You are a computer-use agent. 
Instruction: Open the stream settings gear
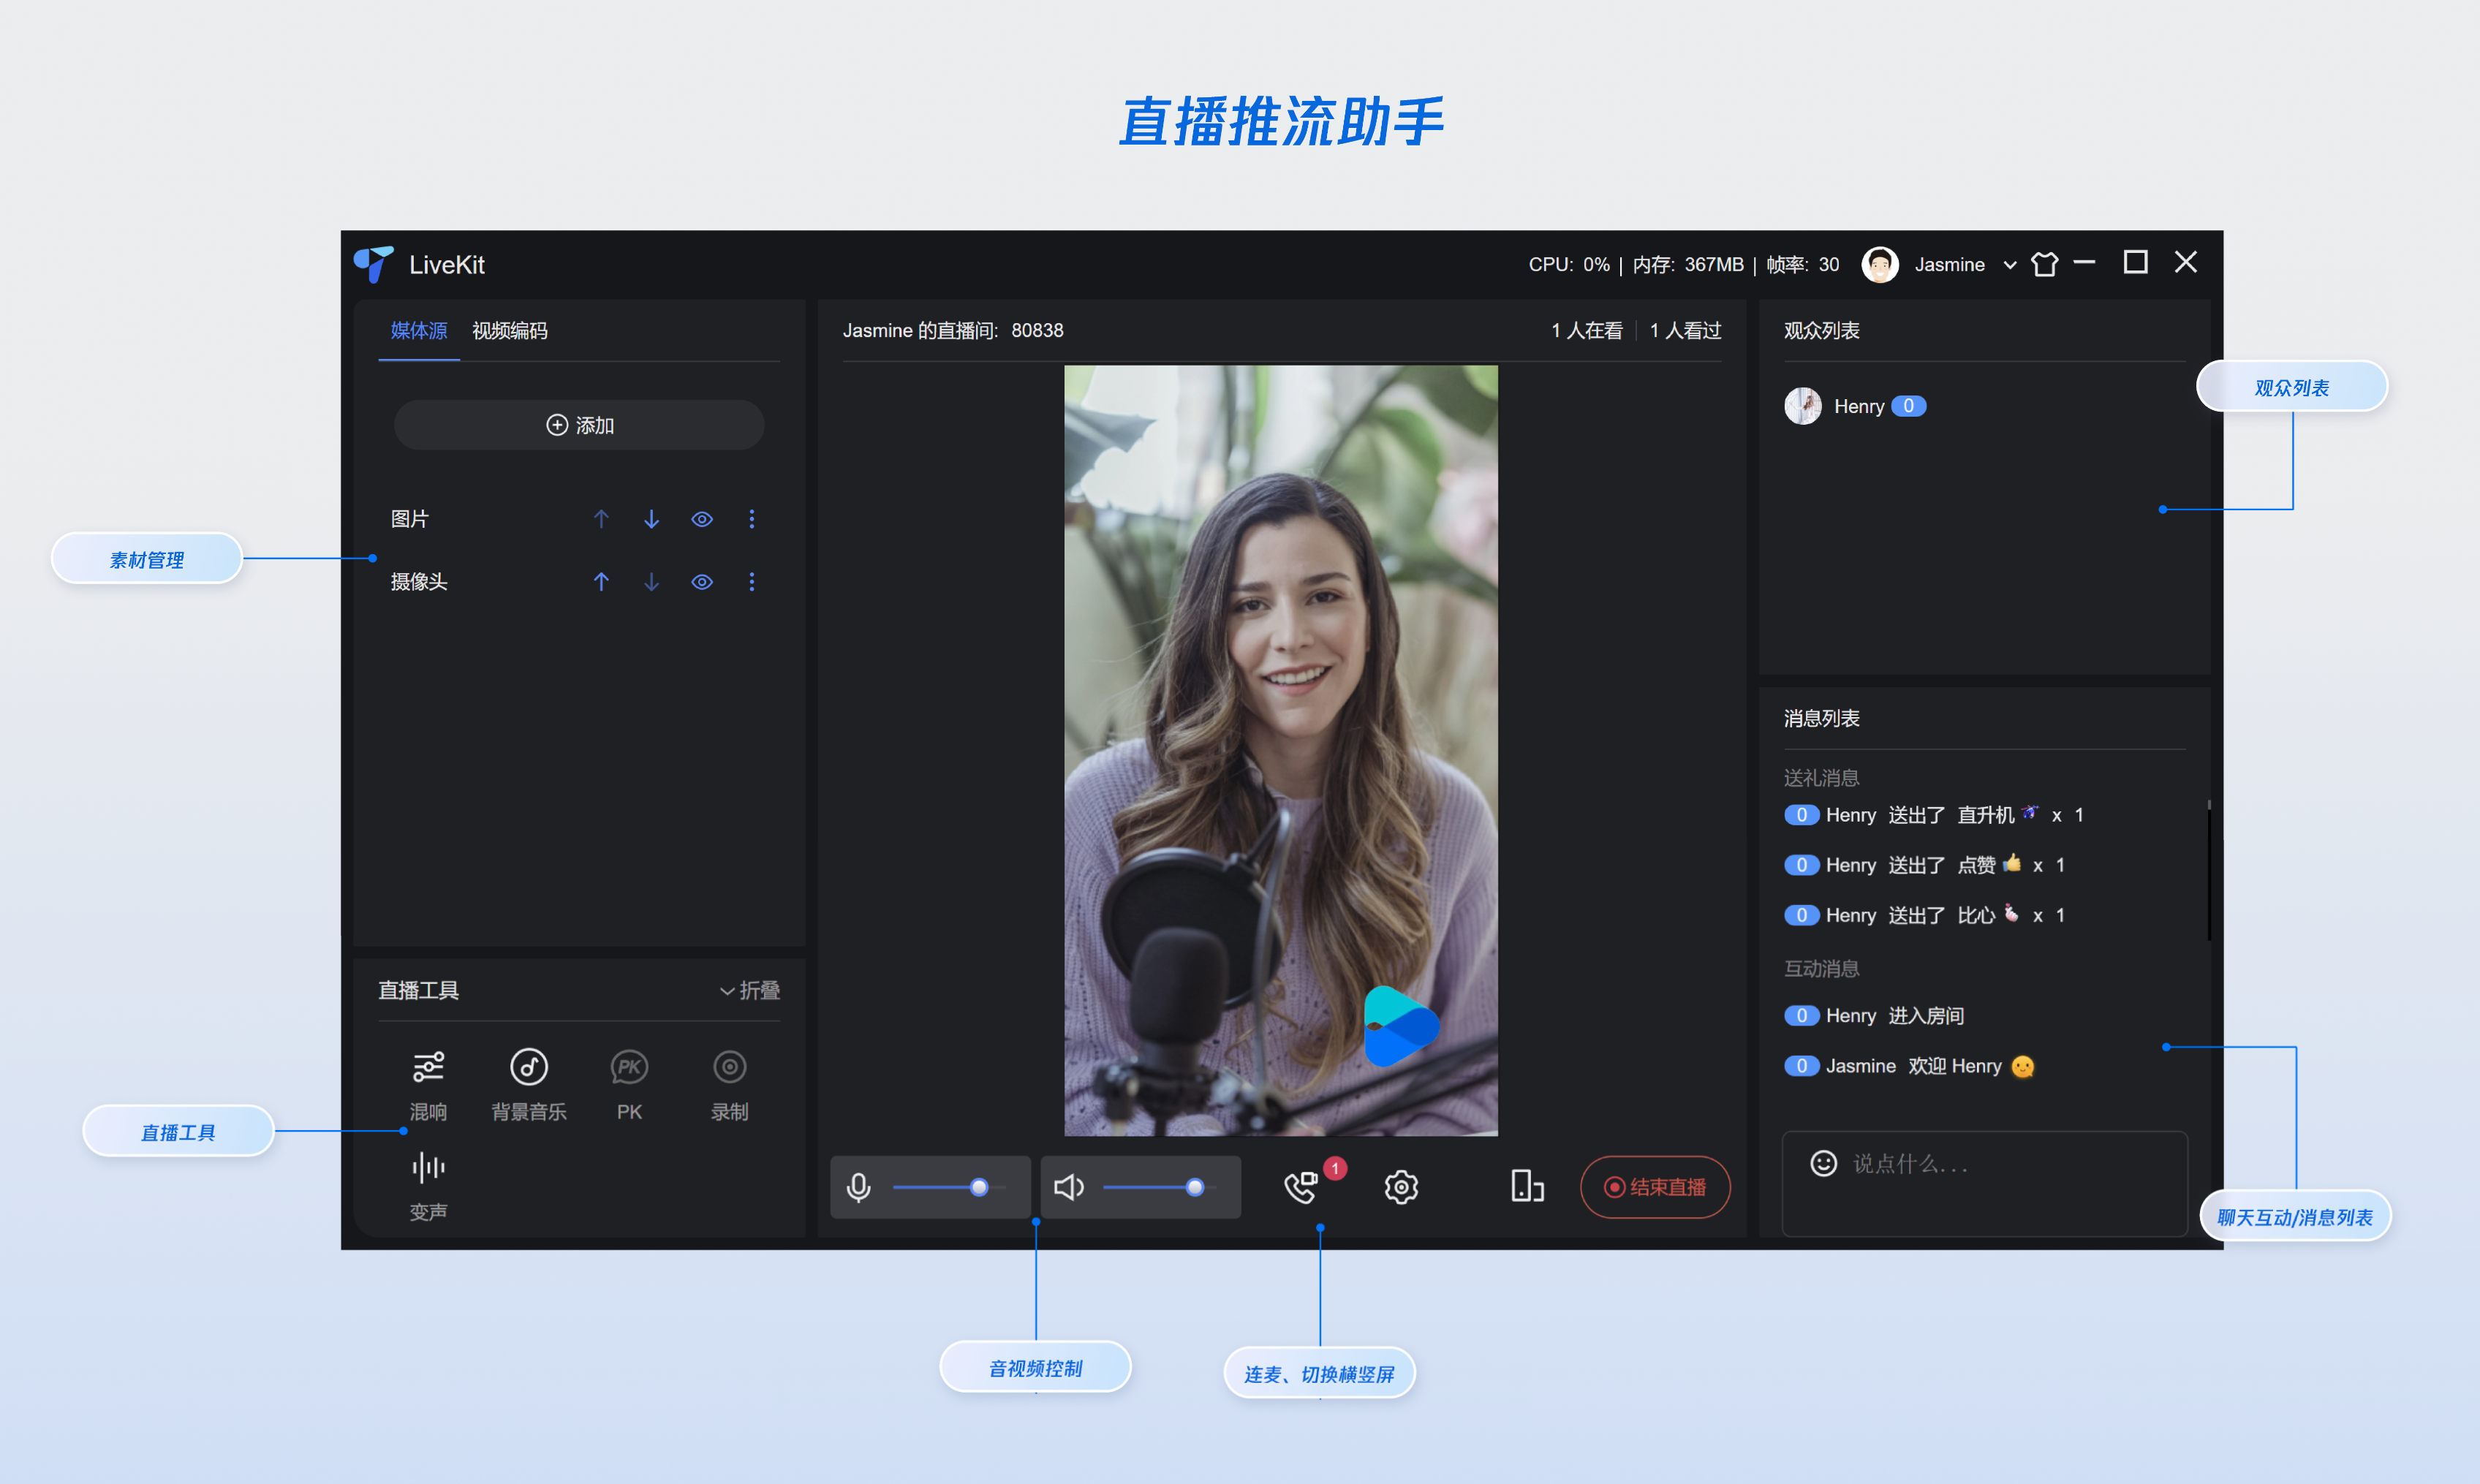click(x=1400, y=1187)
